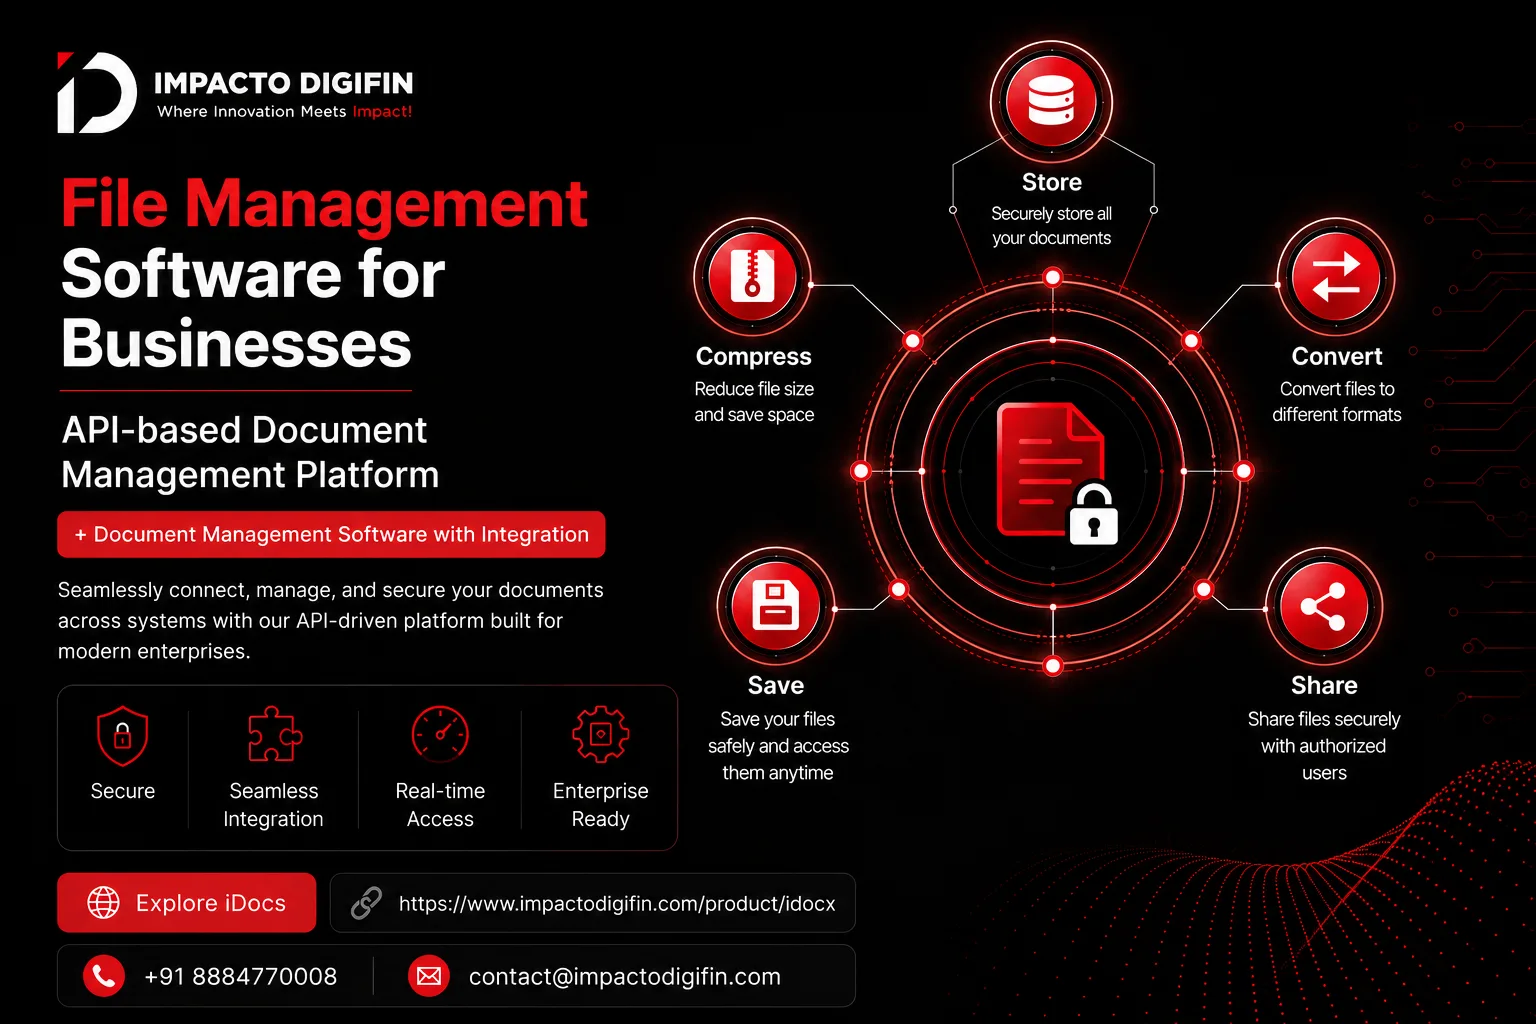Click the Compress zipped-file icon
Viewport: 1536px width, 1024px height.
(753, 276)
